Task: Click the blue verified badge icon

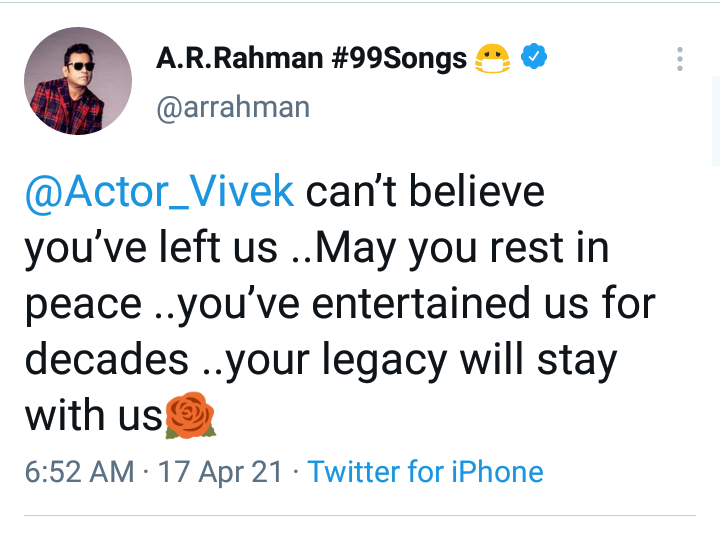Action: (x=534, y=56)
